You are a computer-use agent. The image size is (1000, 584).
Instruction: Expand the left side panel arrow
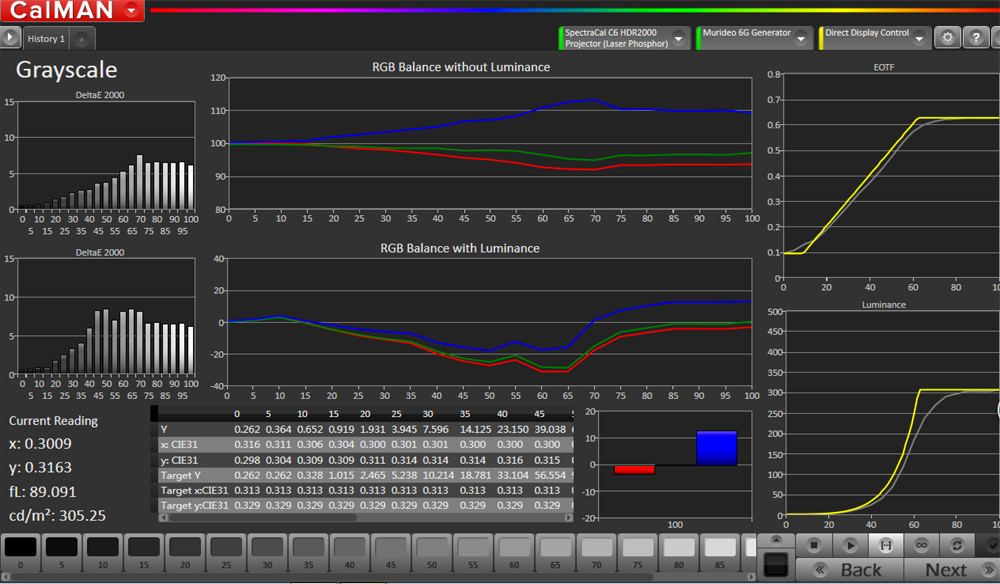point(11,38)
